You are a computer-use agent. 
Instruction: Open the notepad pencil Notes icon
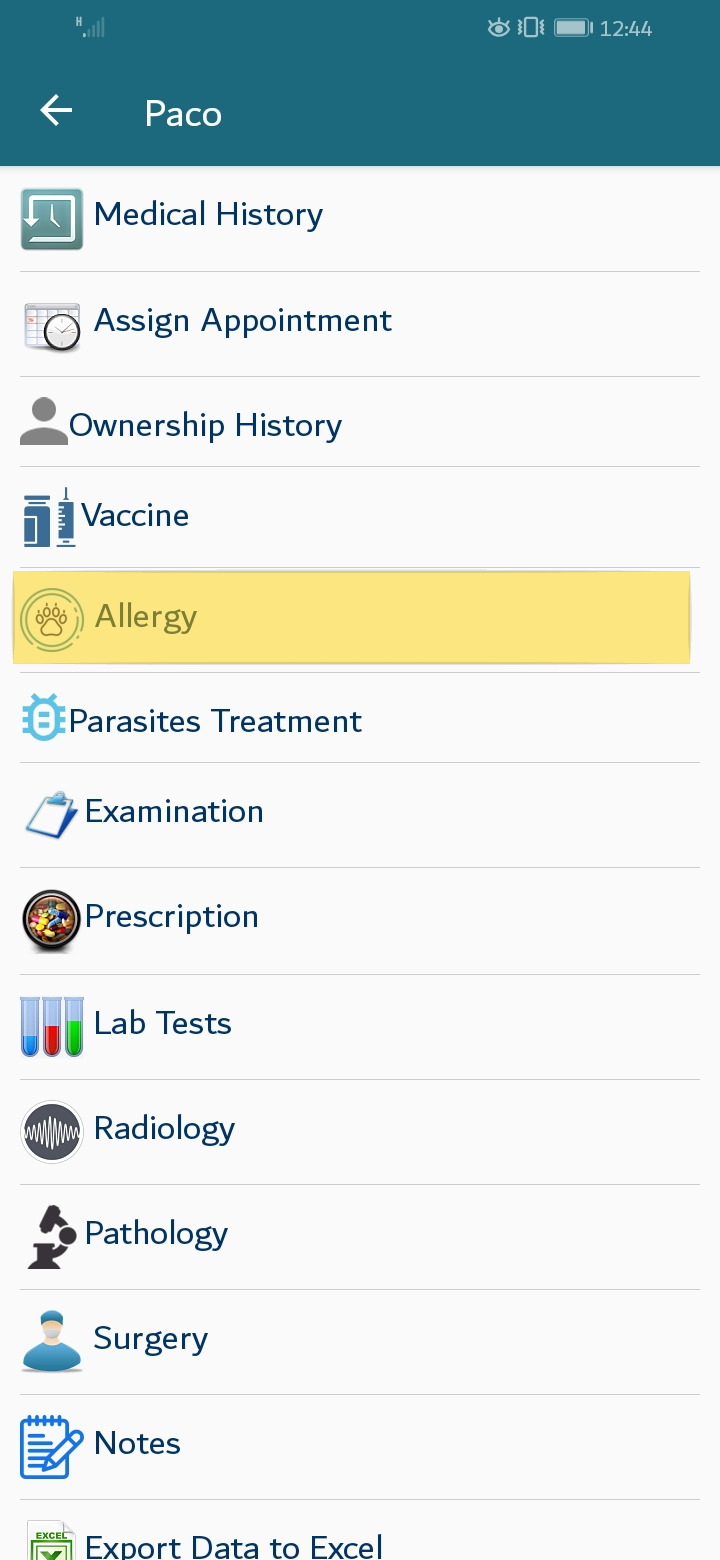(x=52, y=1447)
